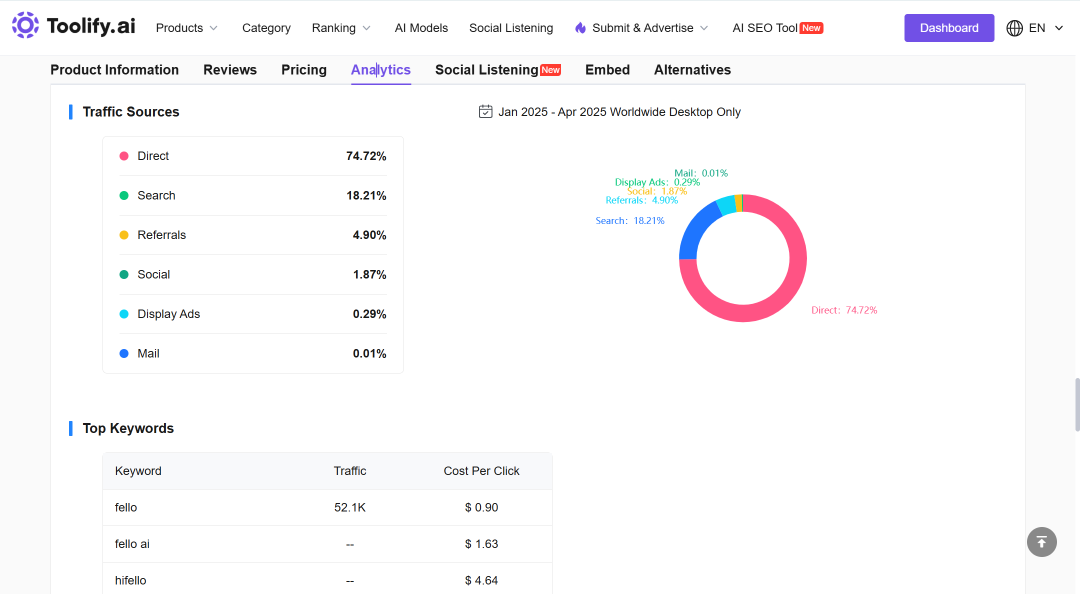
Task: Click the Toolify.ai brand name
Action: 91,26
